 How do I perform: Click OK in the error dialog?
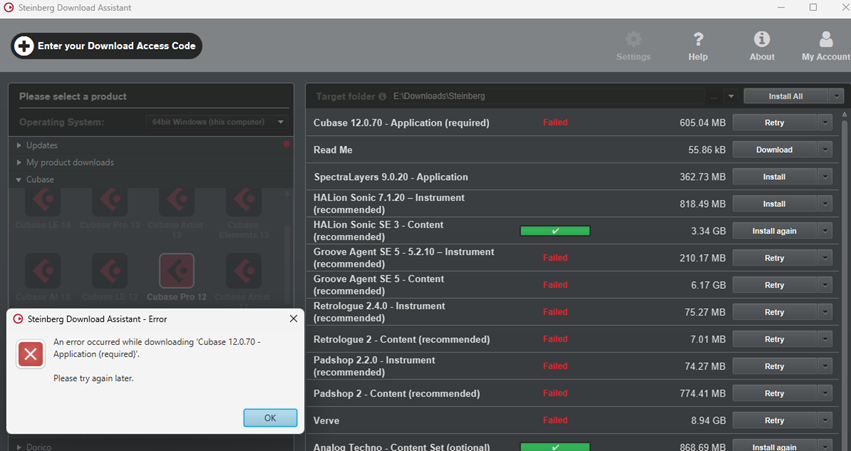(x=270, y=418)
